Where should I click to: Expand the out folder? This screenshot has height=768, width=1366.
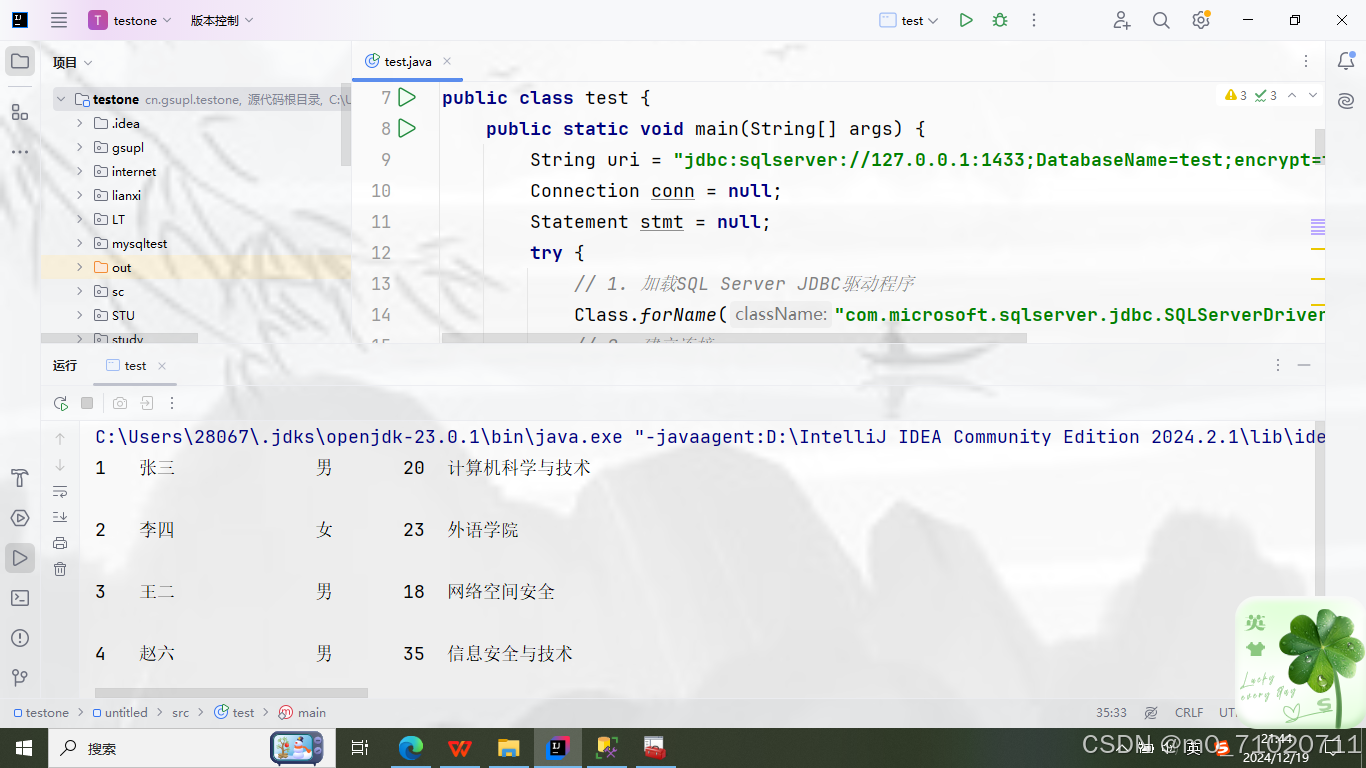[x=80, y=267]
